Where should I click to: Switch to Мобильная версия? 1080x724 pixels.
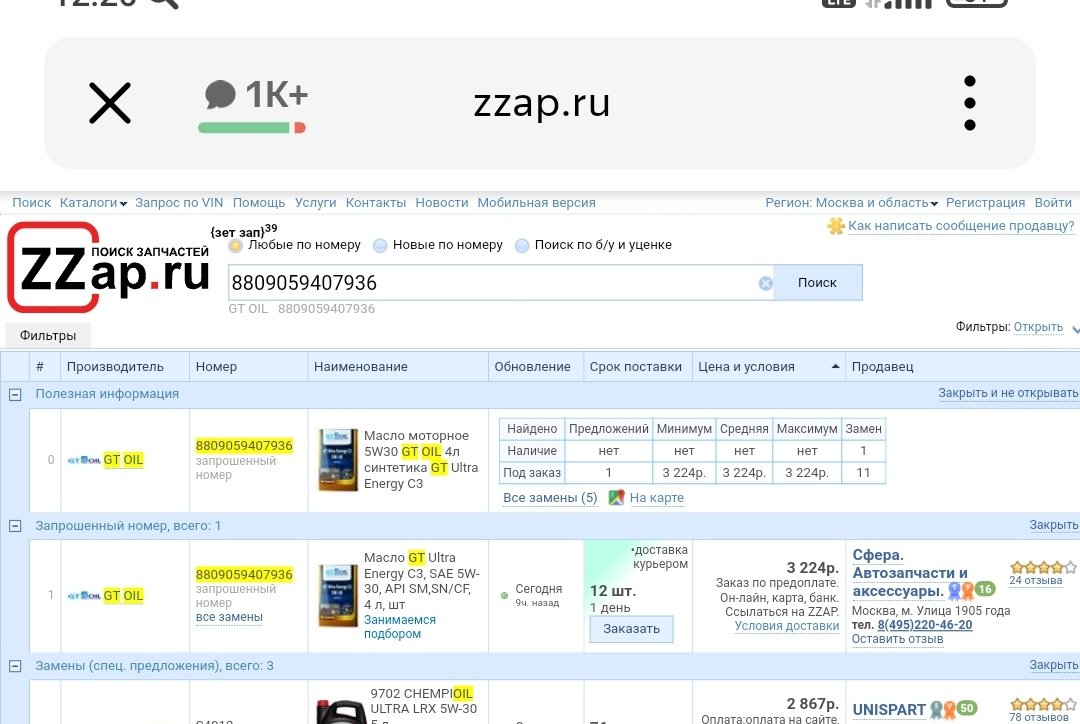point(537,203)
